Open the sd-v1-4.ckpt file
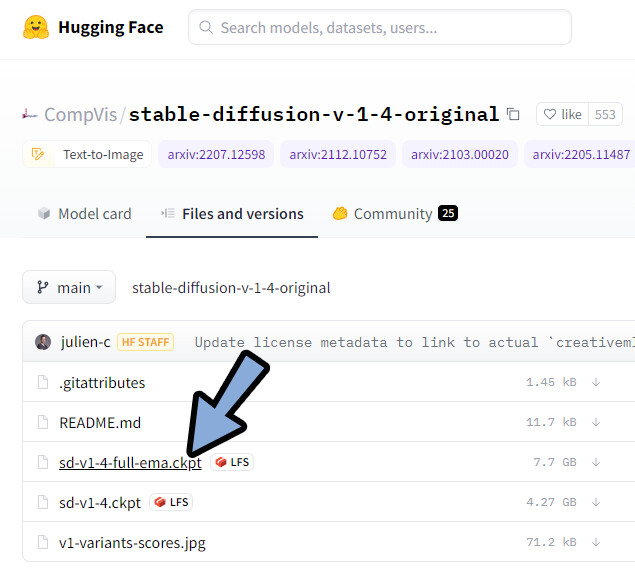The width and height of the screenshot is (635, 585). 100,503
